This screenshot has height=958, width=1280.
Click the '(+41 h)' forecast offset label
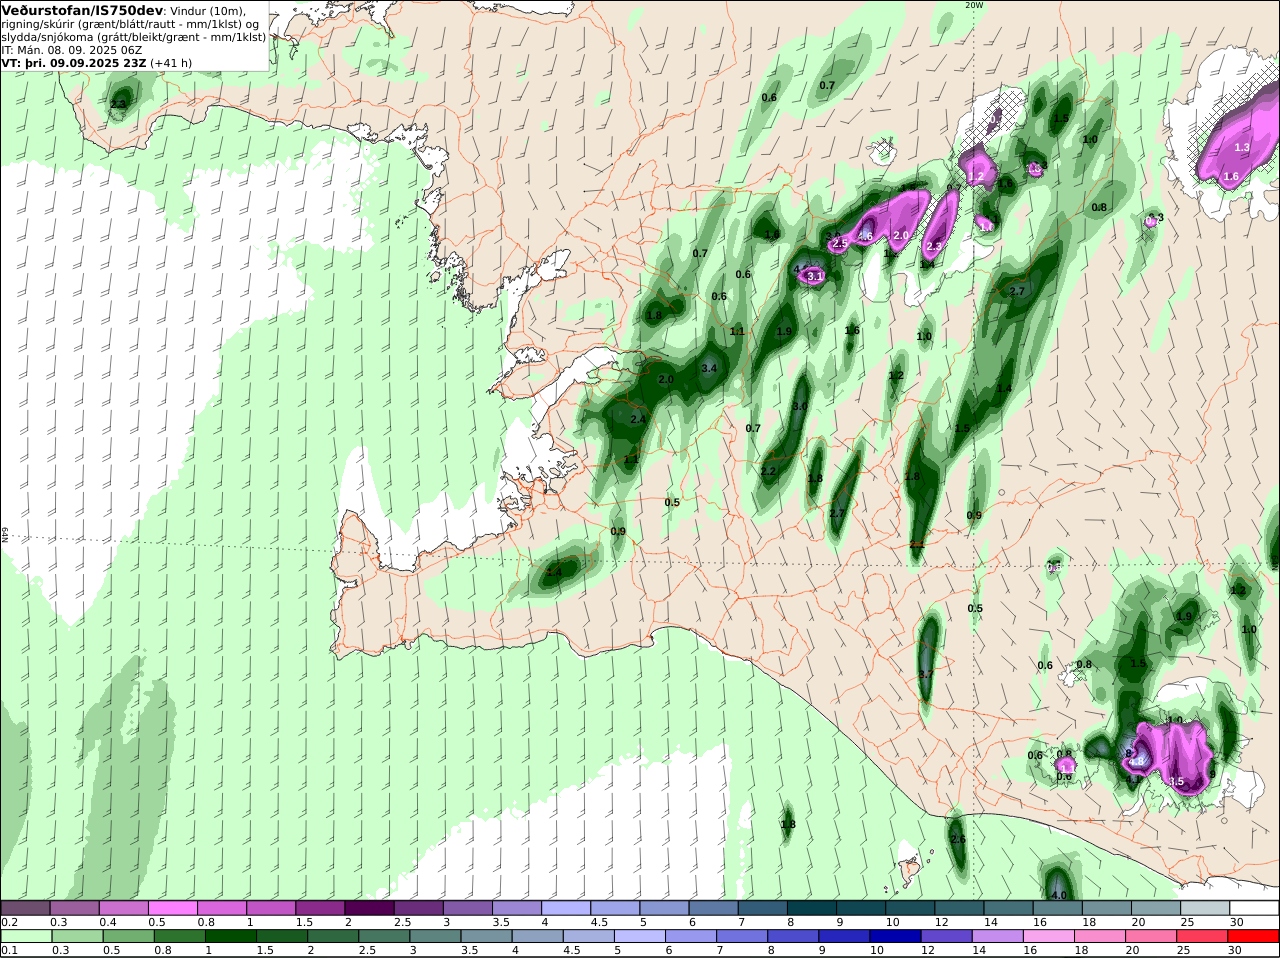coord(172,63)
